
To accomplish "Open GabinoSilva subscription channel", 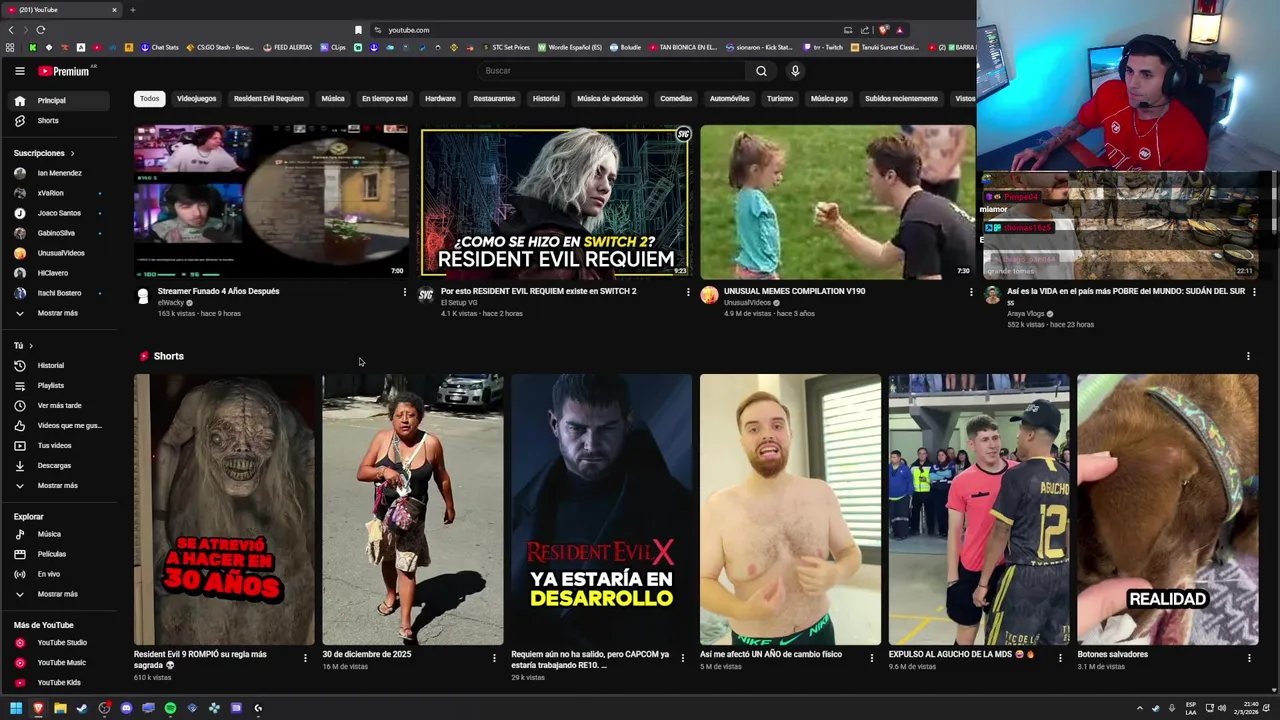I will coord(59,233).
